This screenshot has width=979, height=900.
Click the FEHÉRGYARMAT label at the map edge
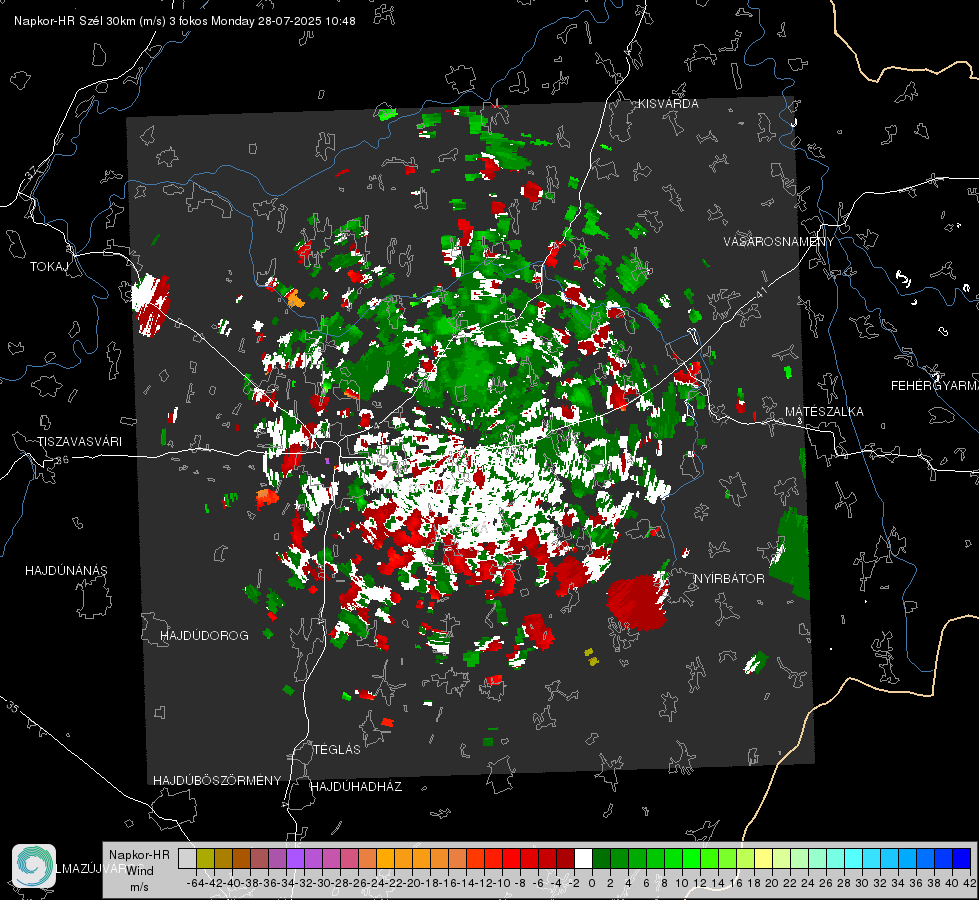coord(934,386)
